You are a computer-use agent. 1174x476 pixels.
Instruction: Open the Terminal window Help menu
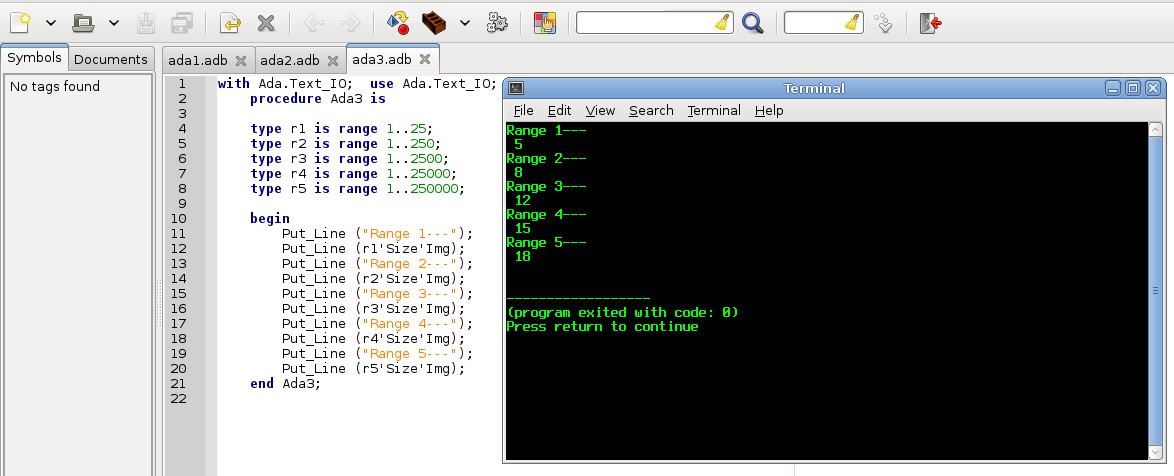pos(769,111)
